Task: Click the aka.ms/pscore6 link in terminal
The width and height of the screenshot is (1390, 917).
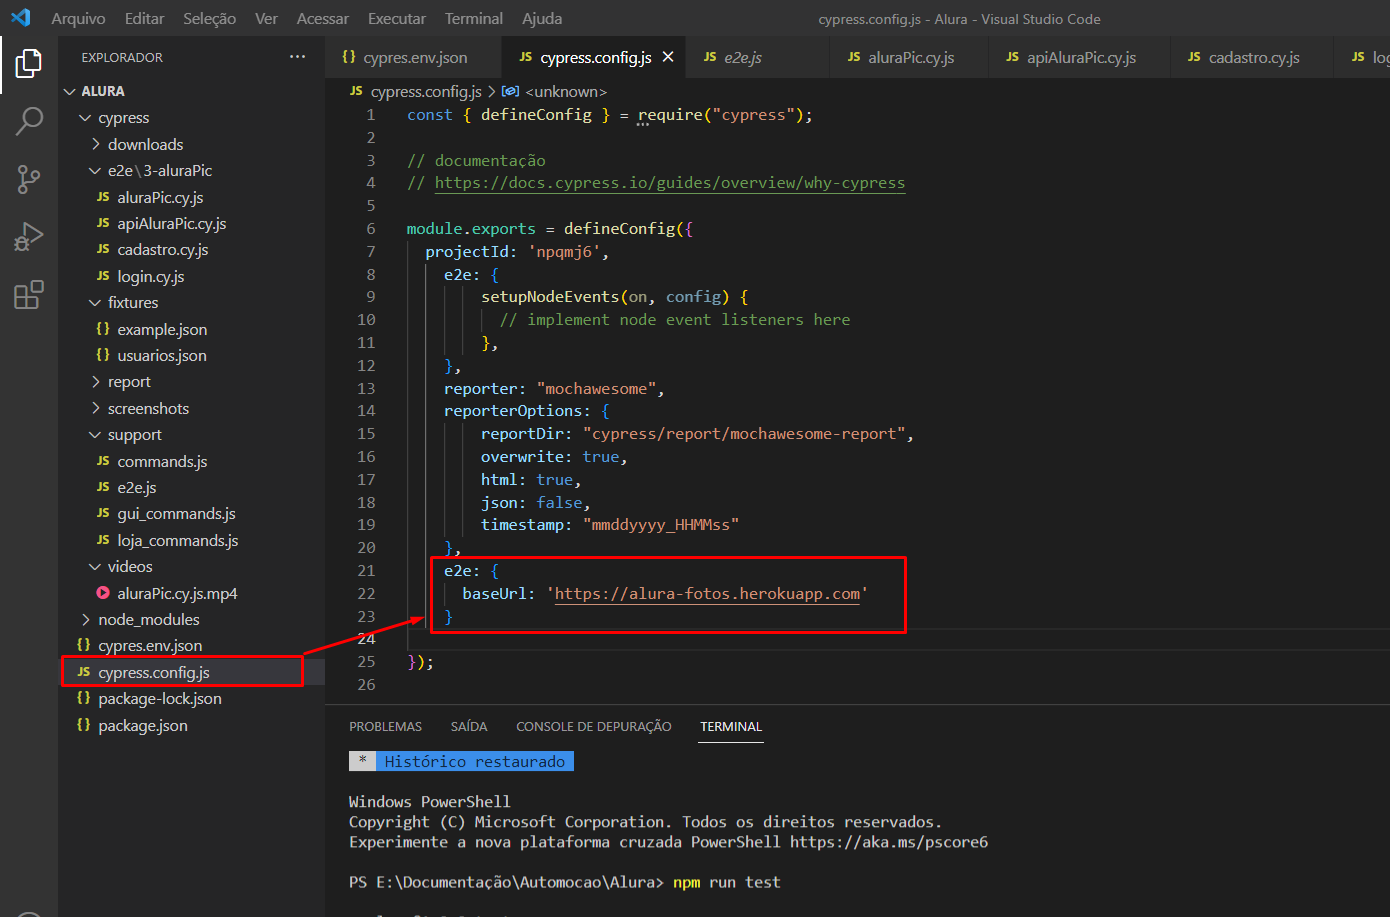Action: point(889,842)
